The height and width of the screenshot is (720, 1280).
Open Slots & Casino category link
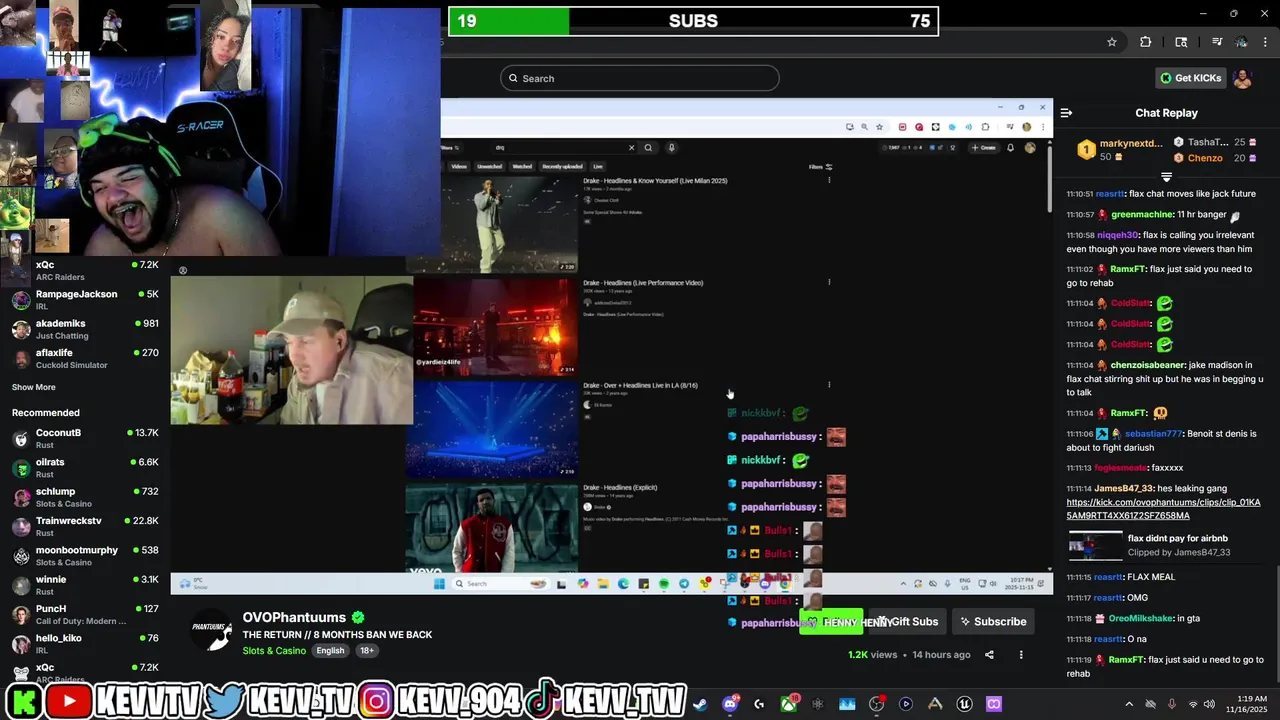coord(274,651)
